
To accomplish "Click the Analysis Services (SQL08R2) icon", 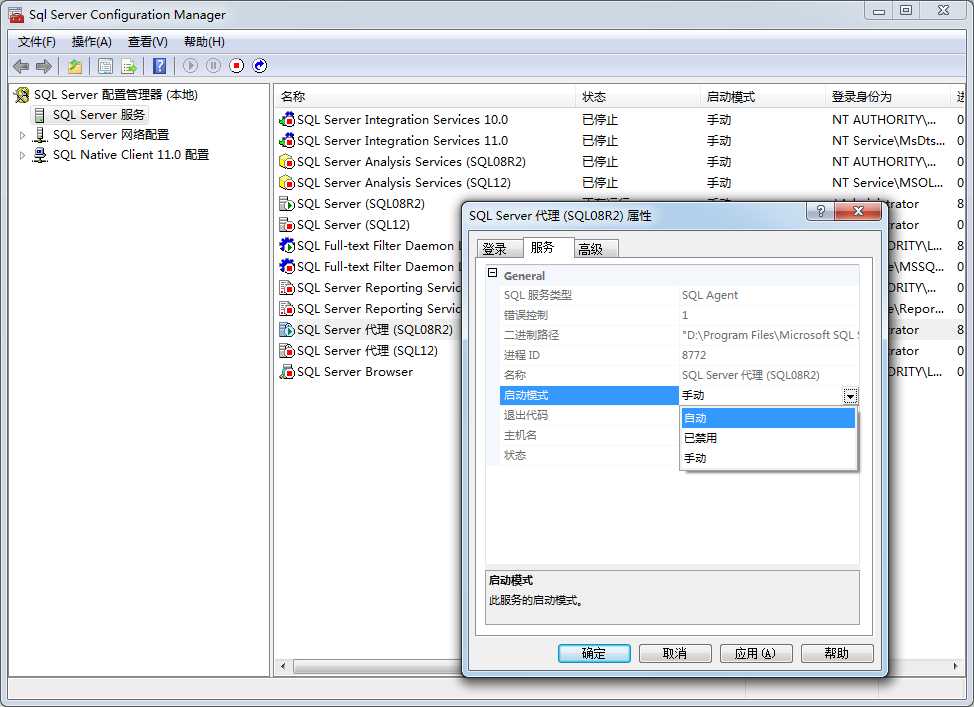I will tap(286, 162).
